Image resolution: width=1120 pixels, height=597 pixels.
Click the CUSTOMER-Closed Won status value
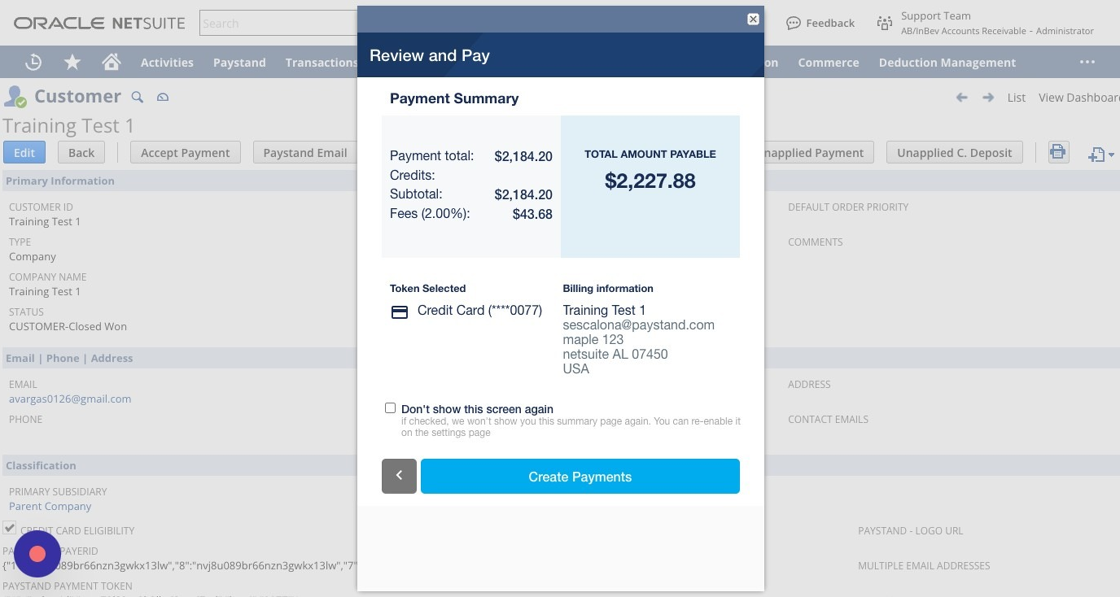(x=68, y=326)
